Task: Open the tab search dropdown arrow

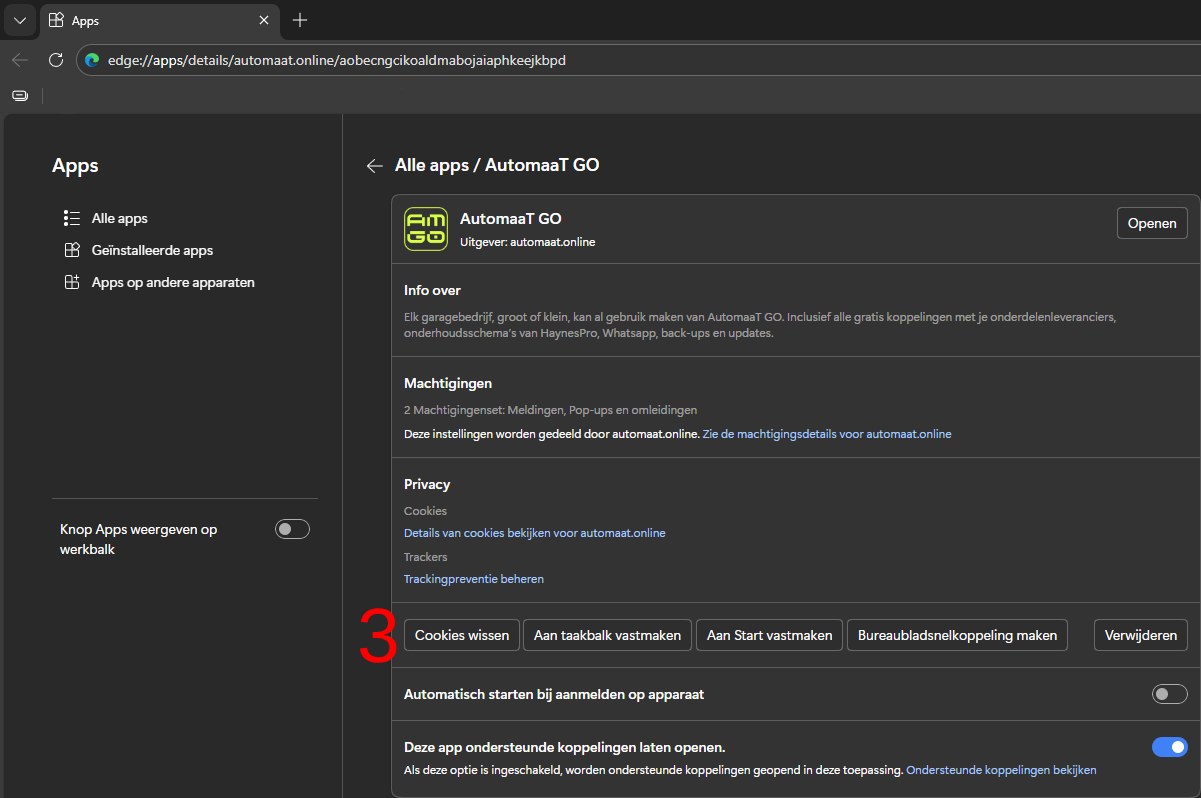Action: 19,20
